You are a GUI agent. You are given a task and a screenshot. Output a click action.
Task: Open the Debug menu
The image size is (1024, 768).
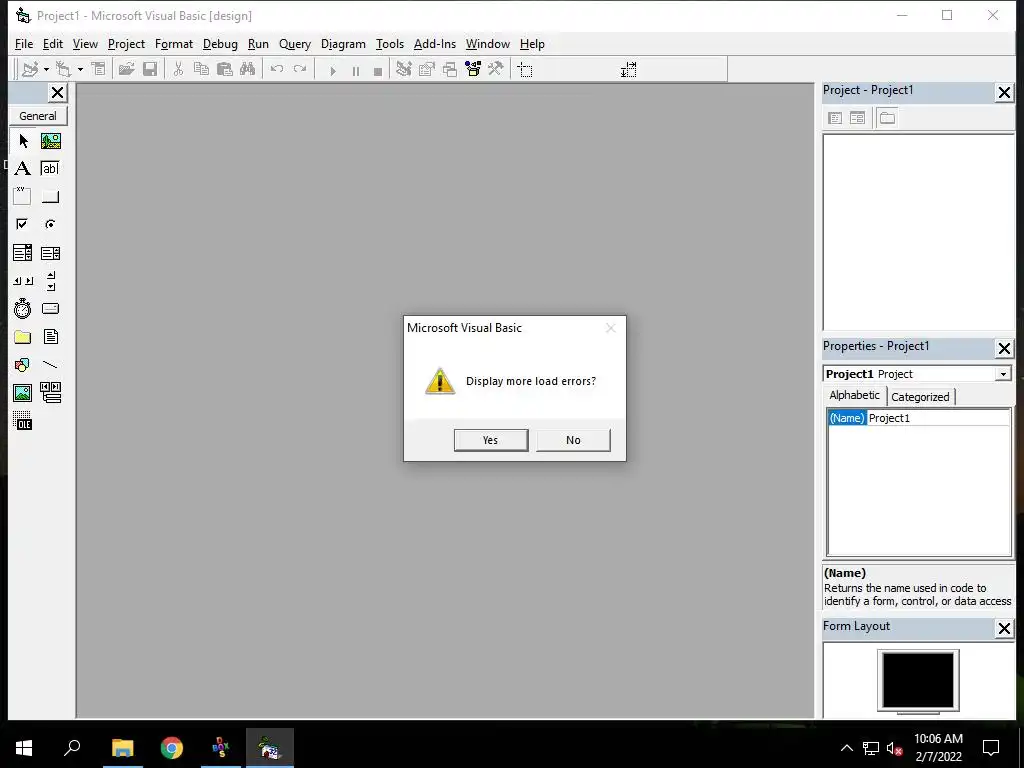coord(220,44)
